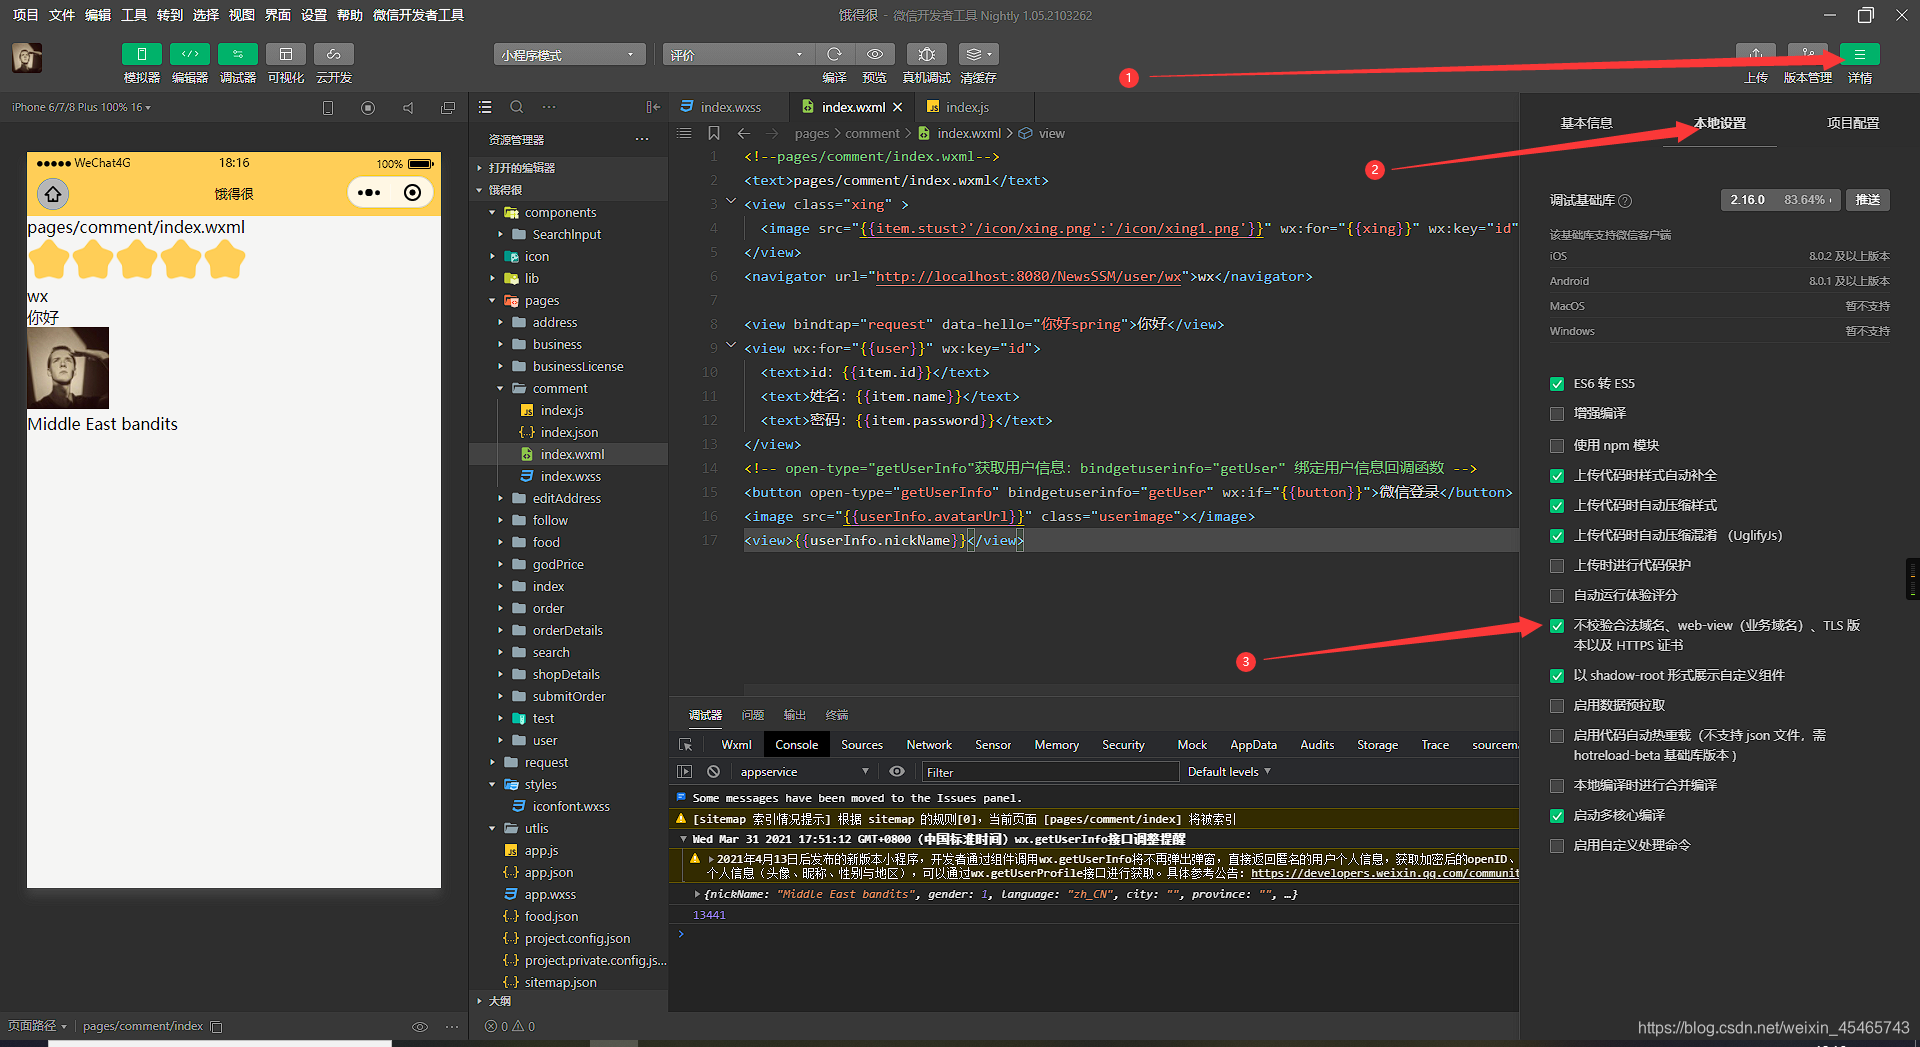Enable the 增强编译 checkbox
The height and width of the screenshot is (1047, 1920).
pyautogui.click(x=1556, y=414)
